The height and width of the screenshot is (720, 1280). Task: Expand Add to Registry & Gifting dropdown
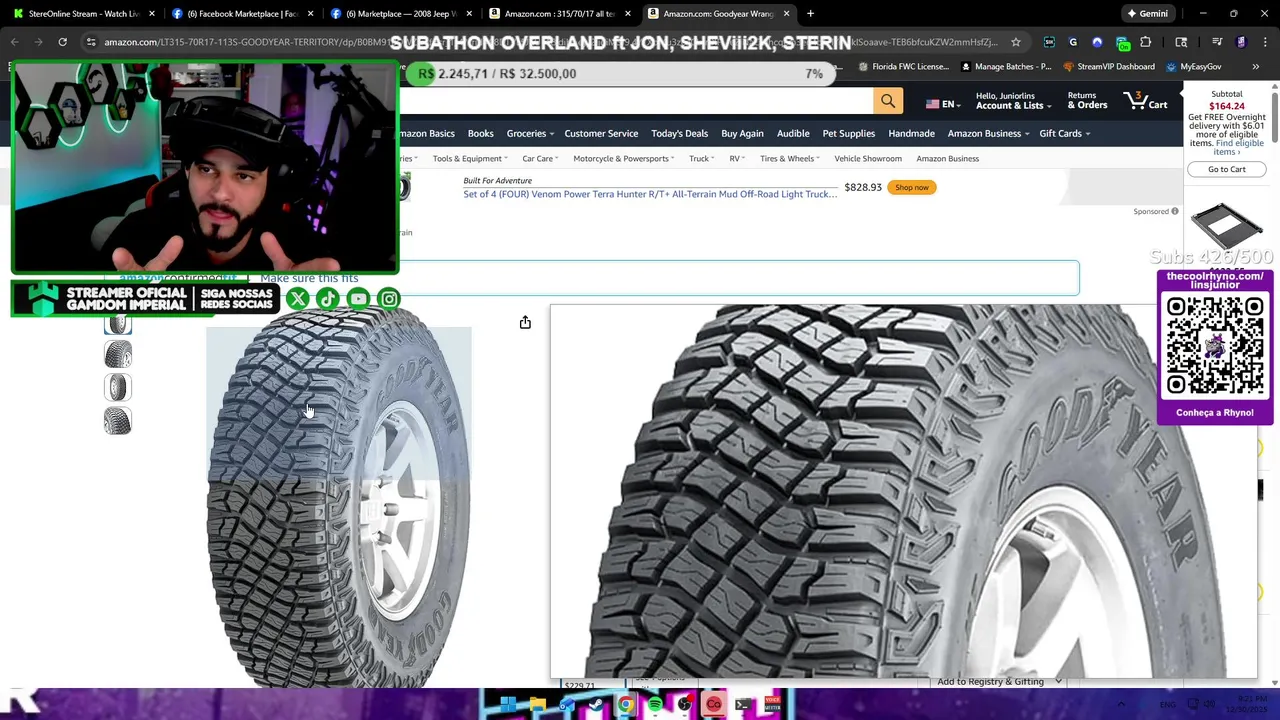point(1000,682)
